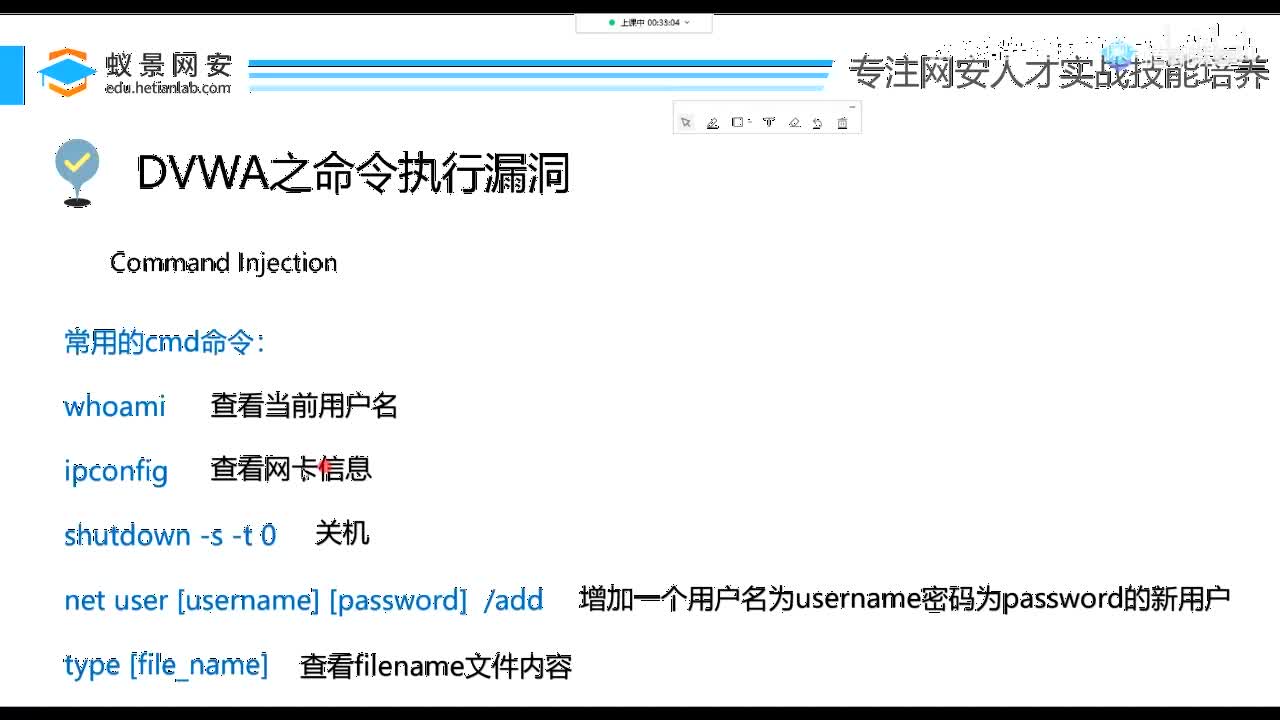Click the 常用的cmd命令 heading
Screen dimensions: 1280x720
pos(164,342)
